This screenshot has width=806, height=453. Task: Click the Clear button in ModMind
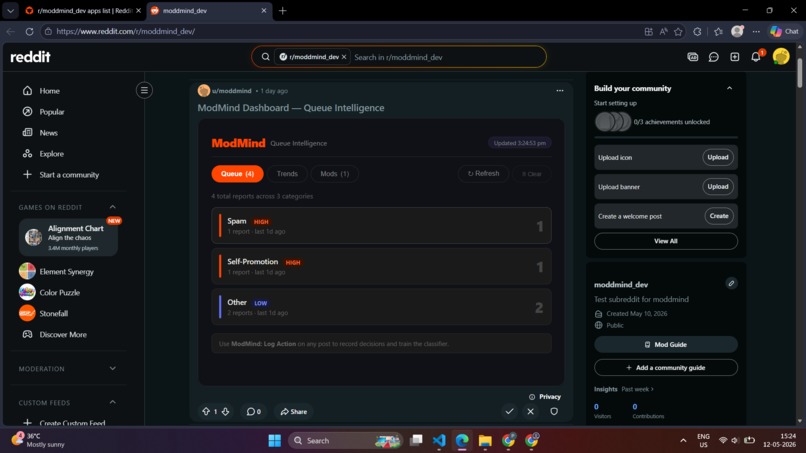(x=532, y=174)
